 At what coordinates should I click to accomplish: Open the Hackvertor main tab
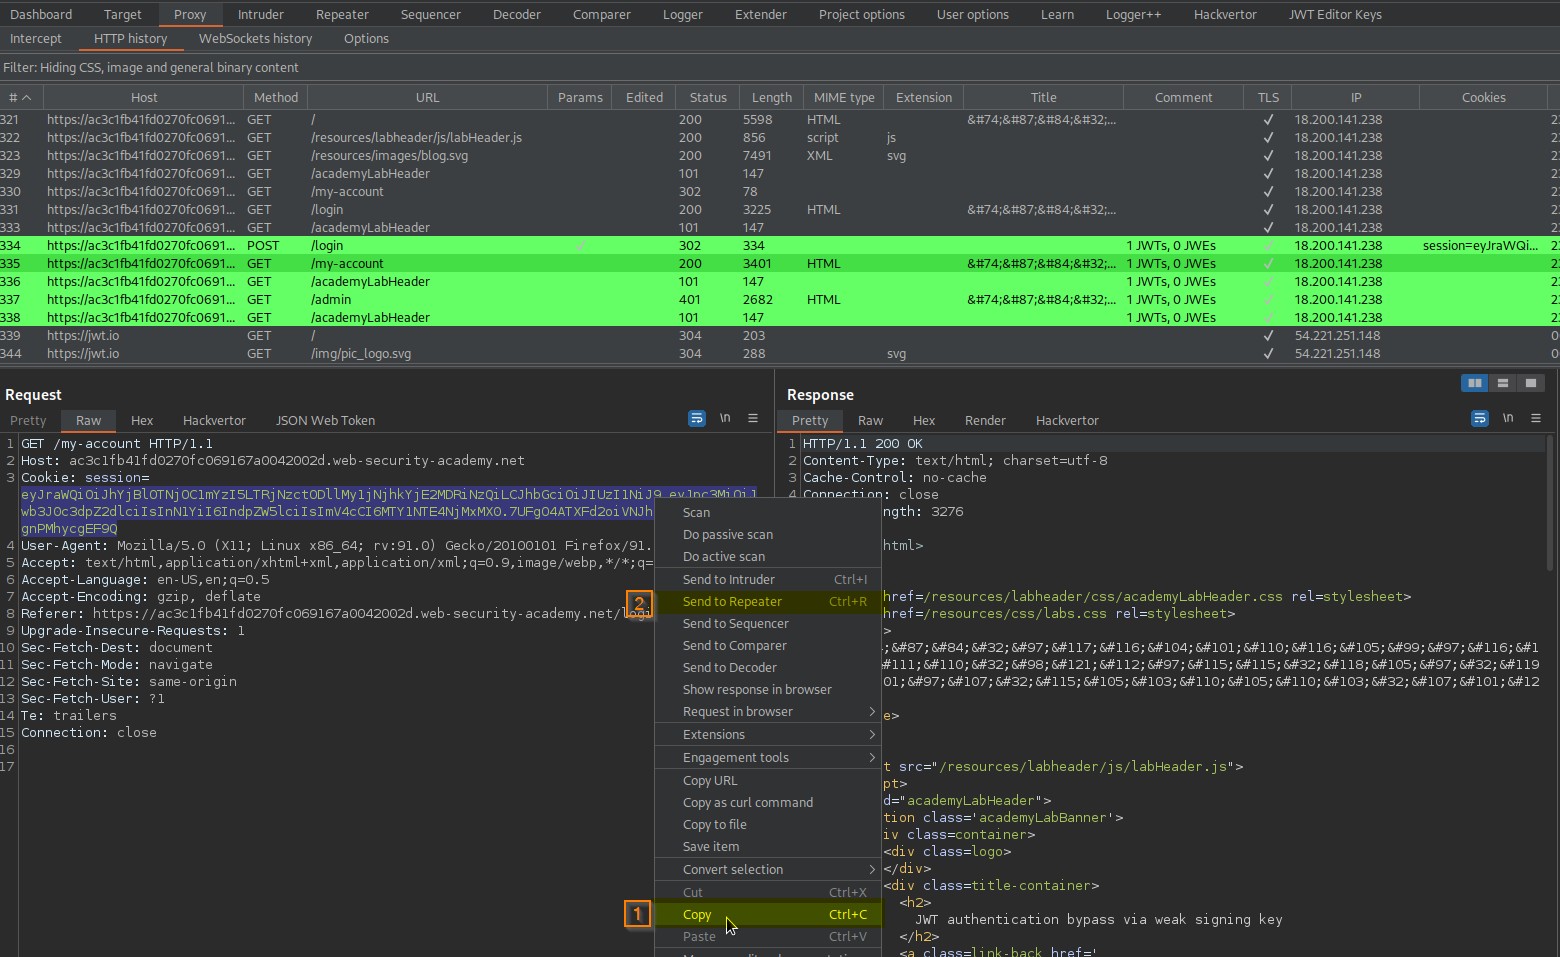pyautogui.click(x=1225, y=15)
